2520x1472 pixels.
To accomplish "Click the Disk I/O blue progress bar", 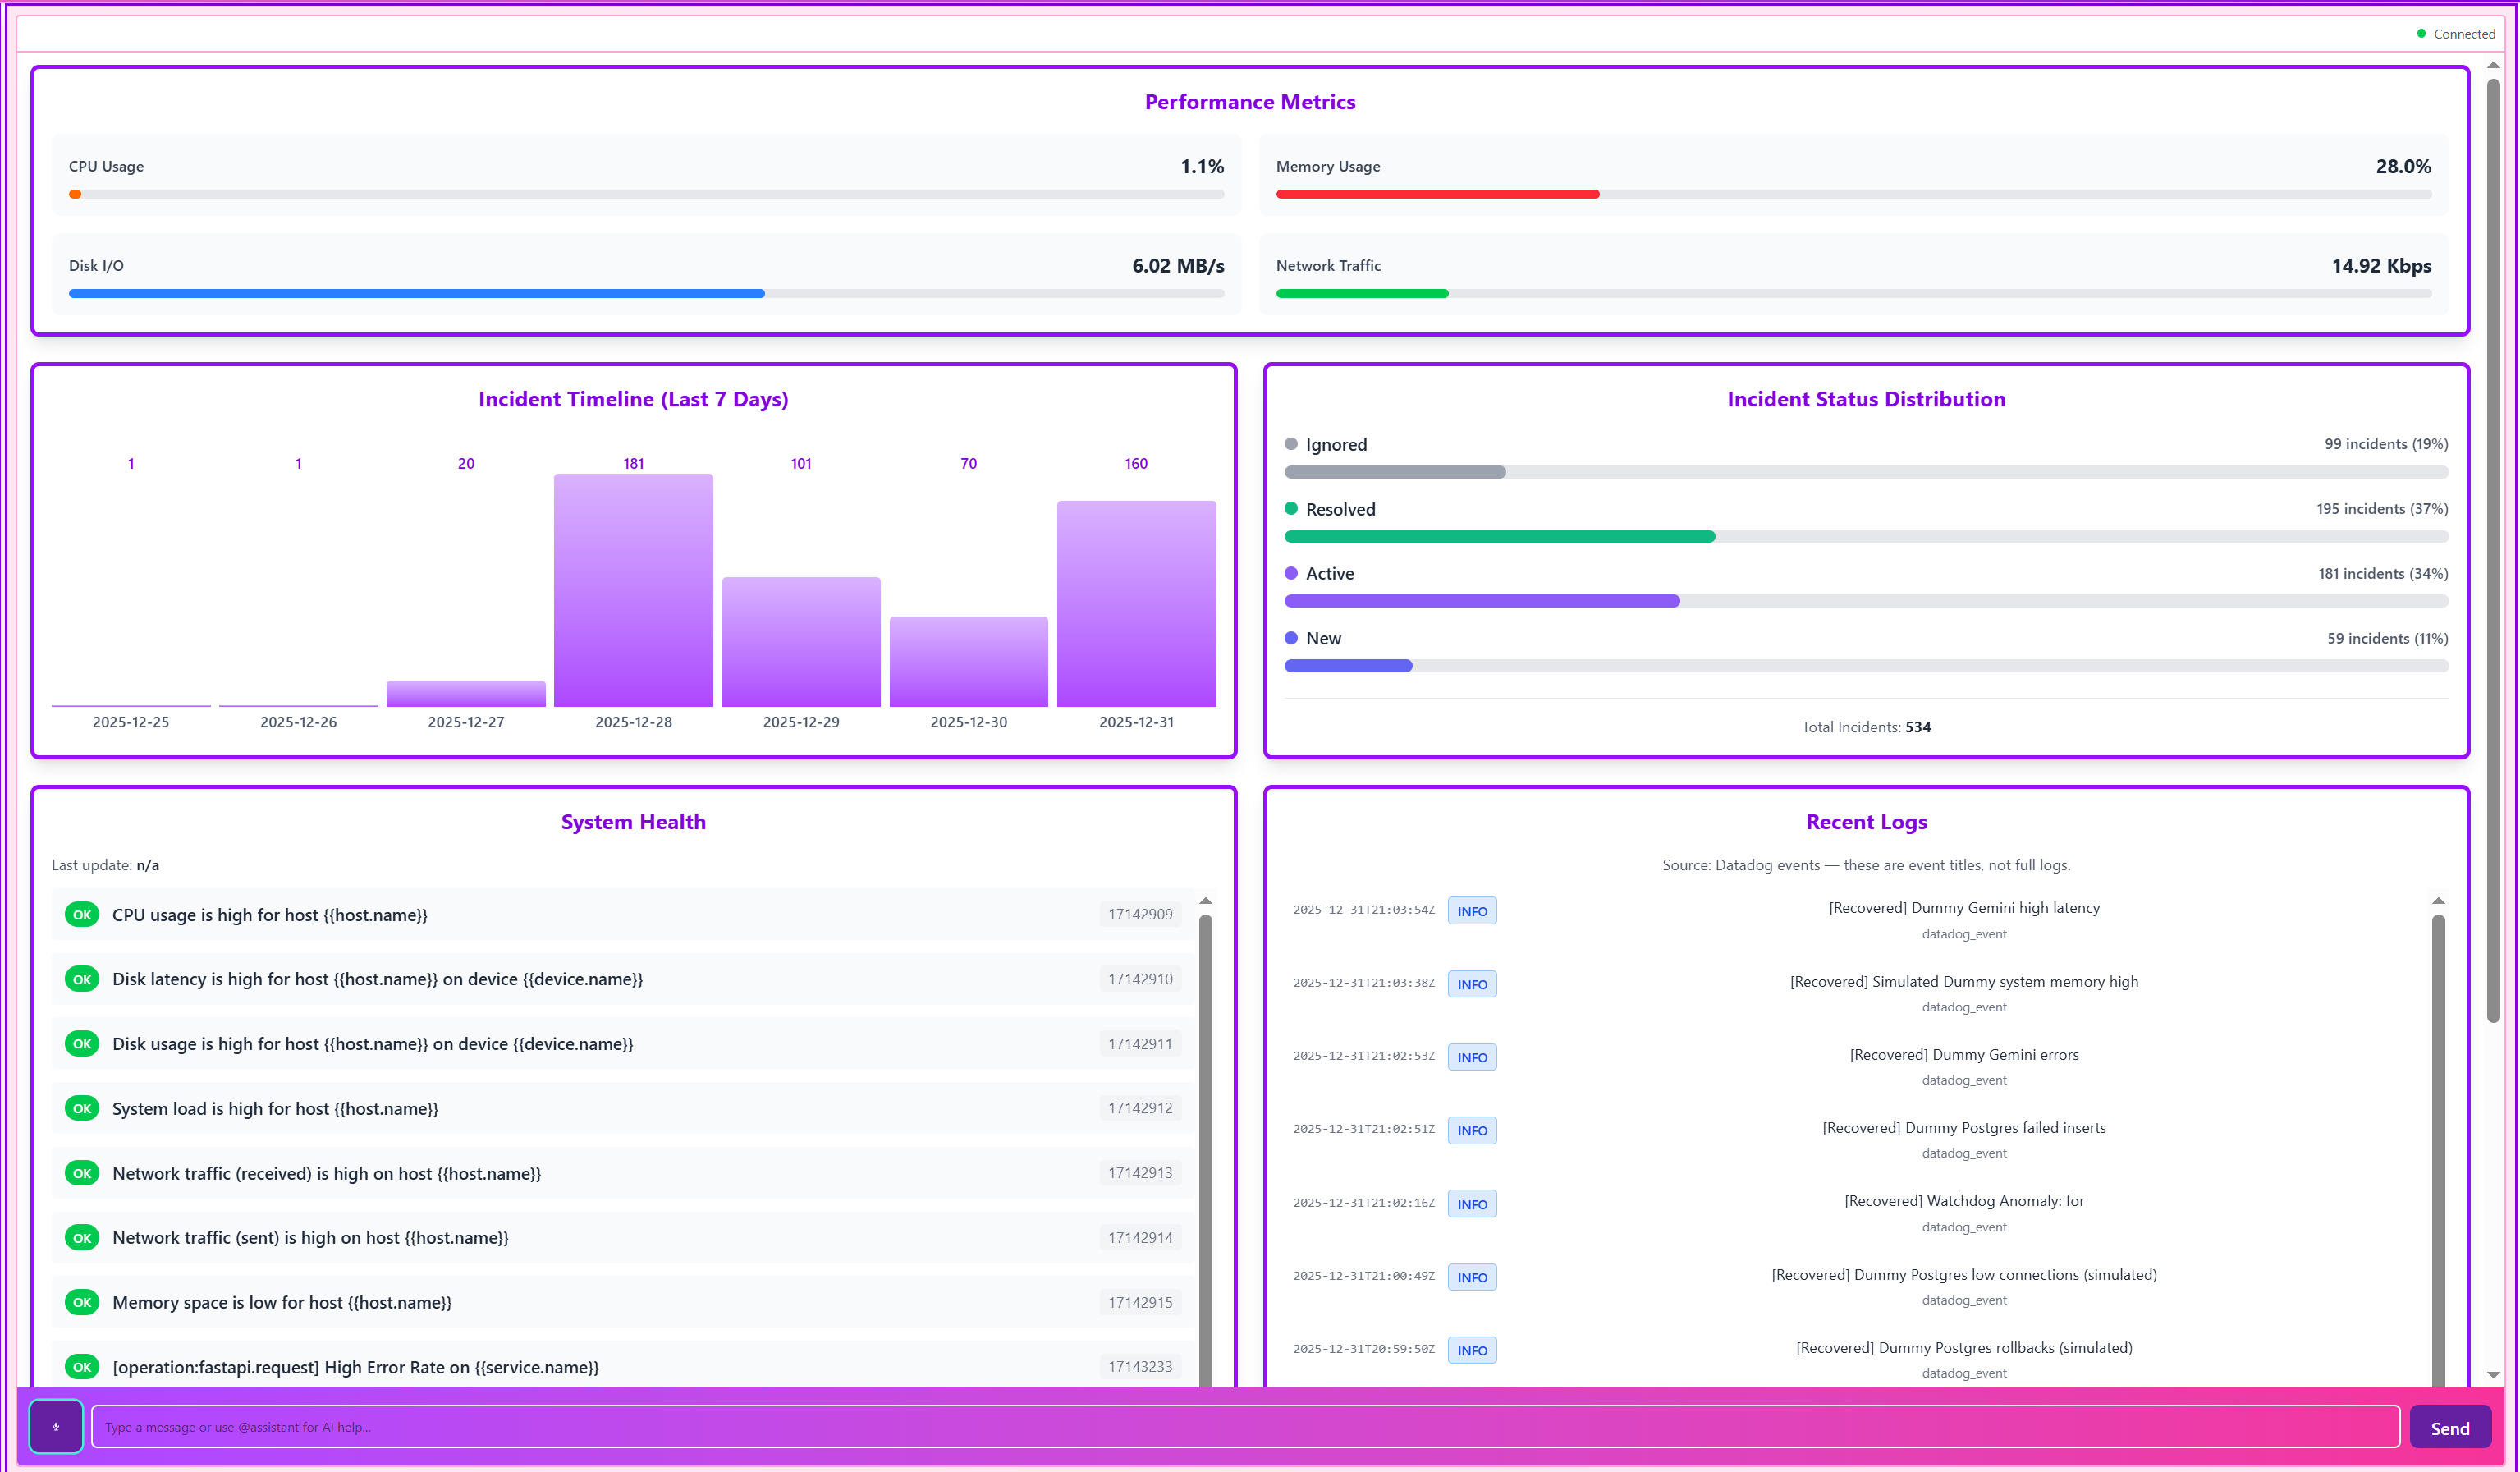I will point(416,293).
